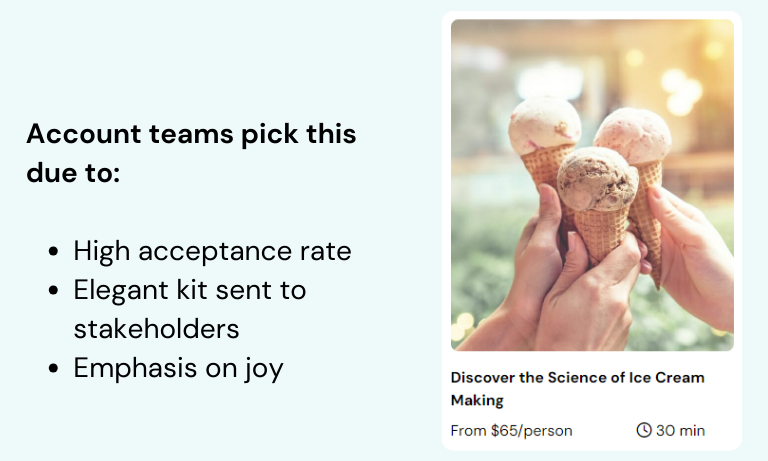Click the "Account teams pick this" heading line

[191, 134]
